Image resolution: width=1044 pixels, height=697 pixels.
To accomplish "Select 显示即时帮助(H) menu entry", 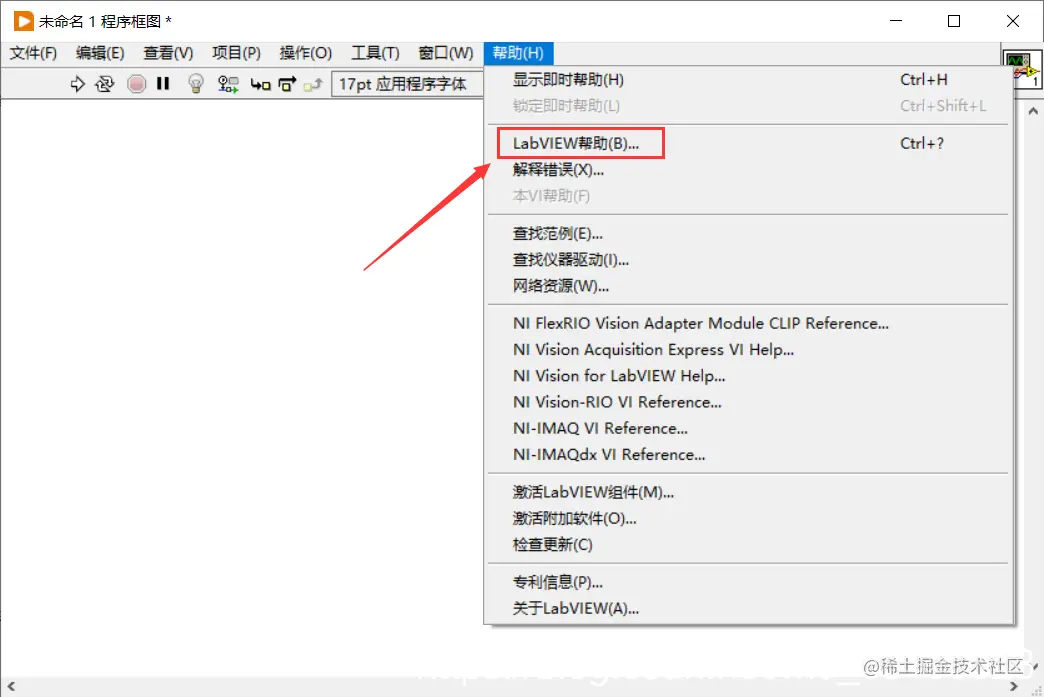I will [750, 80].
